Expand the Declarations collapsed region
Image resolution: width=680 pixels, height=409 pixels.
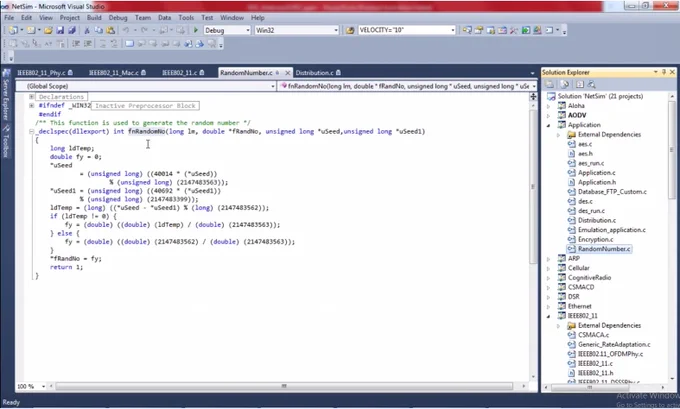pos(32,97)
